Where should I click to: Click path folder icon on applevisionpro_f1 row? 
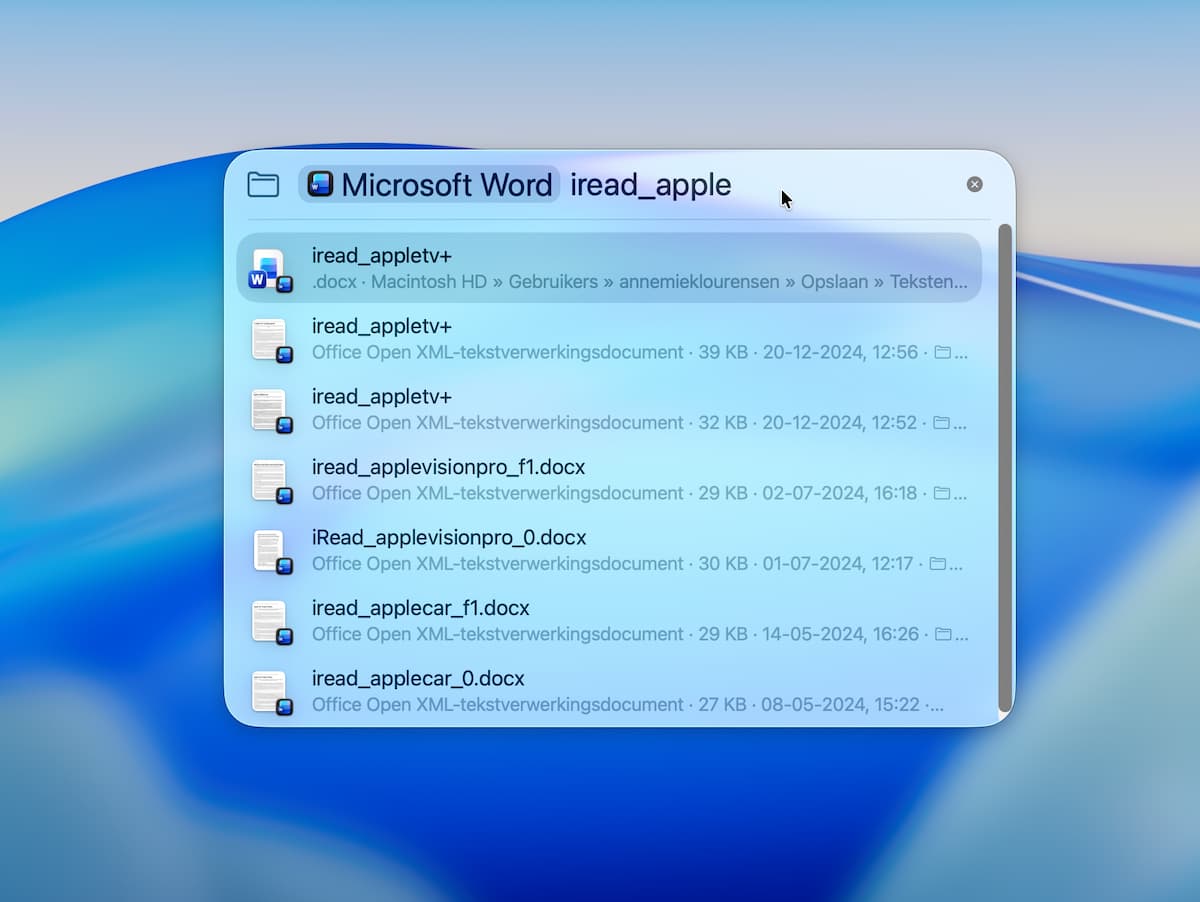942,494
